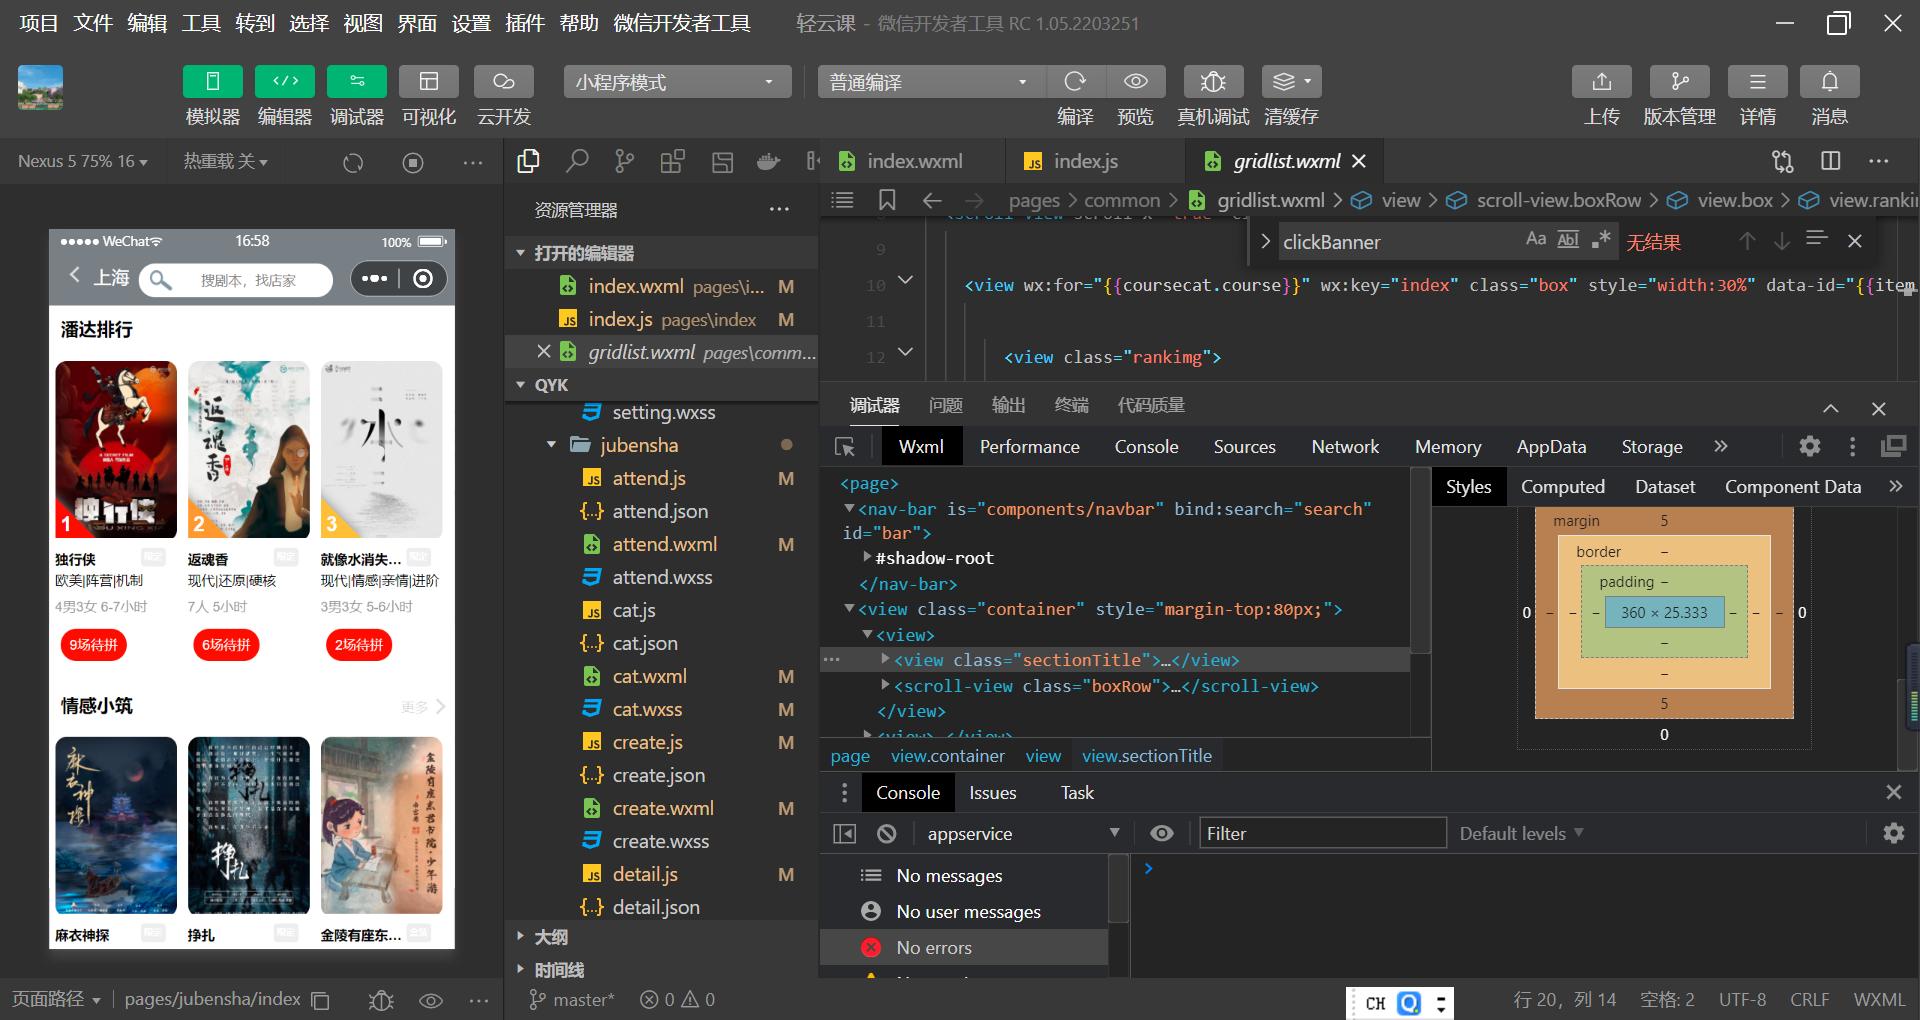Click view.container in the breadcrumb

(x=947, y=756)
